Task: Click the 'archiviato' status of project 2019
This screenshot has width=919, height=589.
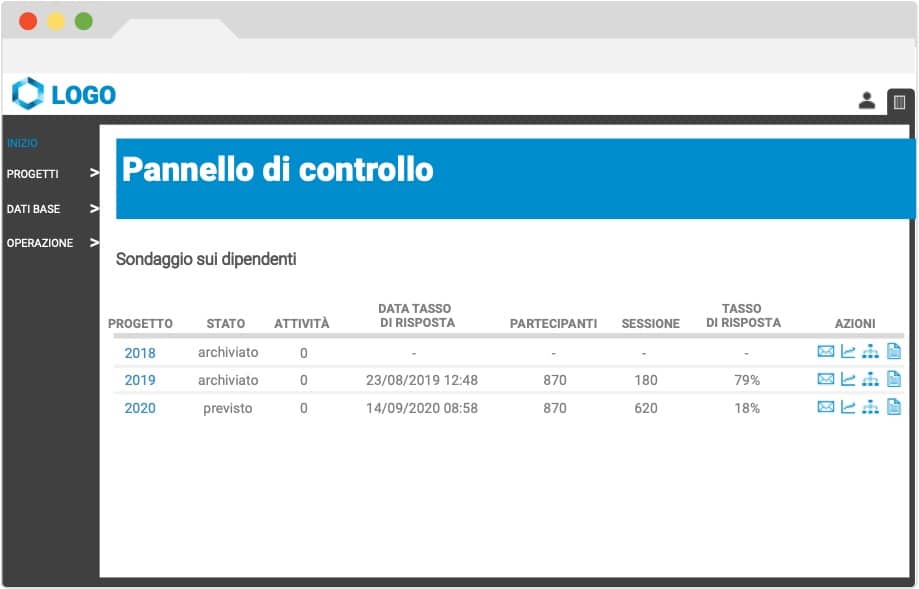Action: click(x=228, y=380)
